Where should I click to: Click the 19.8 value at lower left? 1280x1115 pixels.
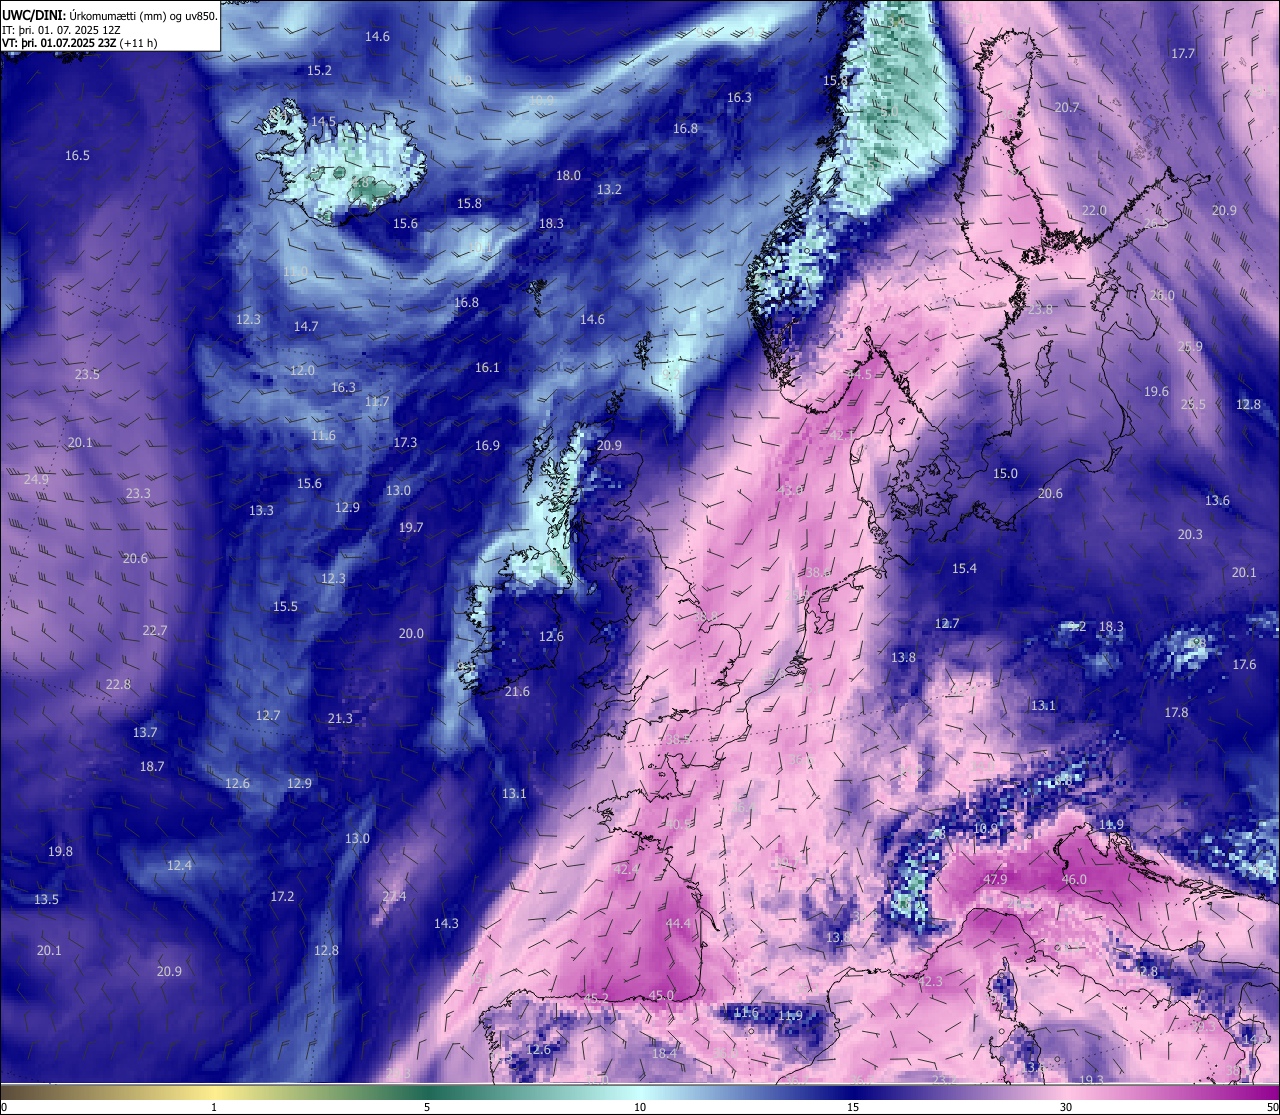pyautogui.click(x=60, y=852)
